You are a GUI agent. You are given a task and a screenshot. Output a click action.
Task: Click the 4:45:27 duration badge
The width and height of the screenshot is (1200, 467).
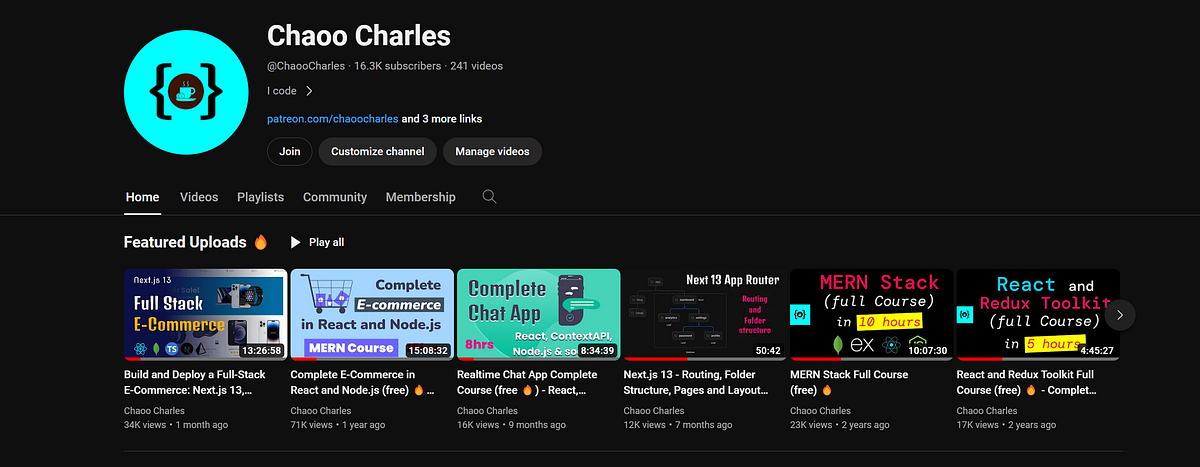pos(1098,350)
